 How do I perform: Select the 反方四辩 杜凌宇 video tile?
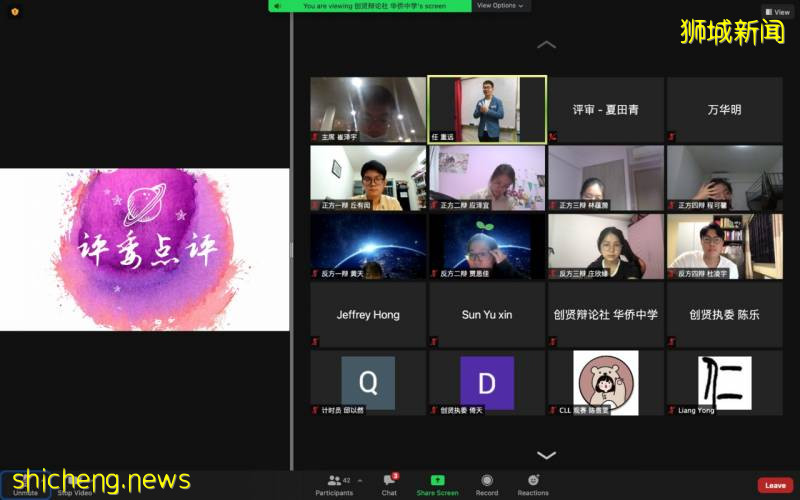pos(724,246)
